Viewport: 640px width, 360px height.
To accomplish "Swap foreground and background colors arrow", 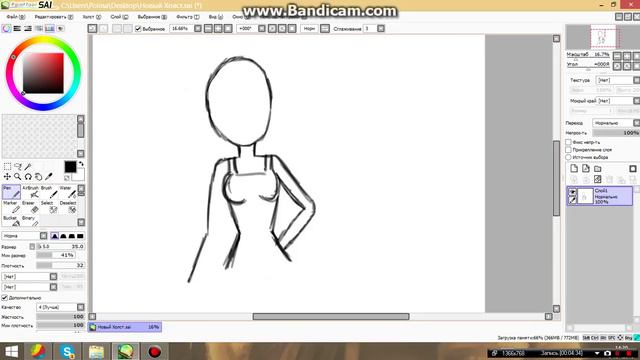I will pyautogui.click(x=81, y=164).
